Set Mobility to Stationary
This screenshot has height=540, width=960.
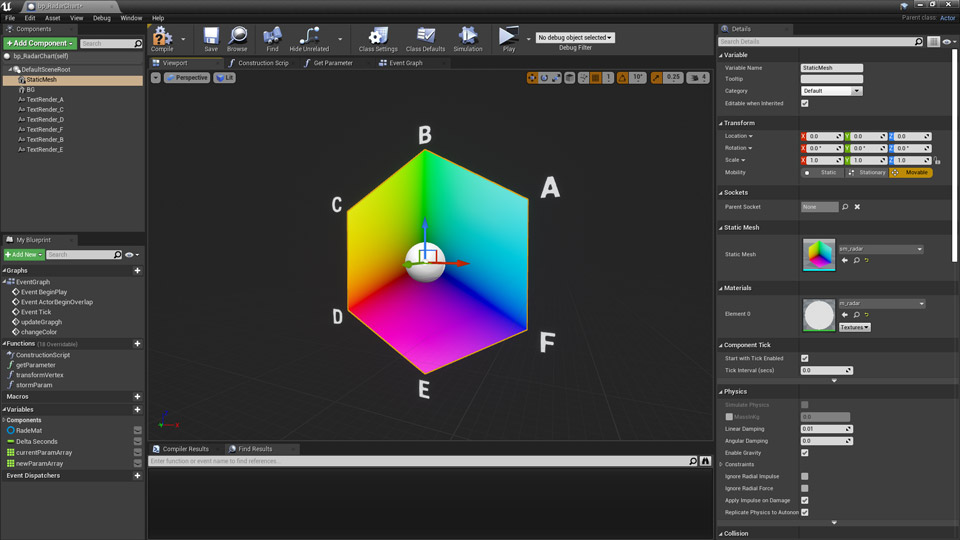[x=867, y=173]
